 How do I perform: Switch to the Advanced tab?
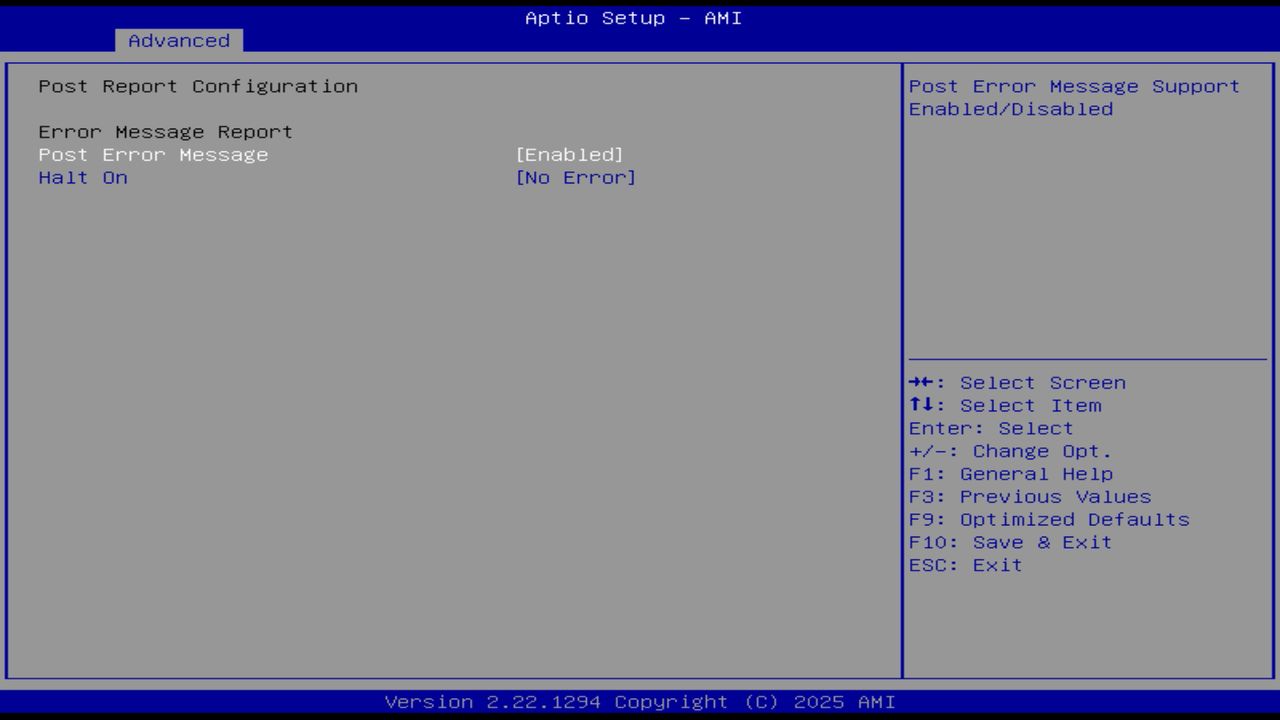pyautogui.click(x=178, y=41)
